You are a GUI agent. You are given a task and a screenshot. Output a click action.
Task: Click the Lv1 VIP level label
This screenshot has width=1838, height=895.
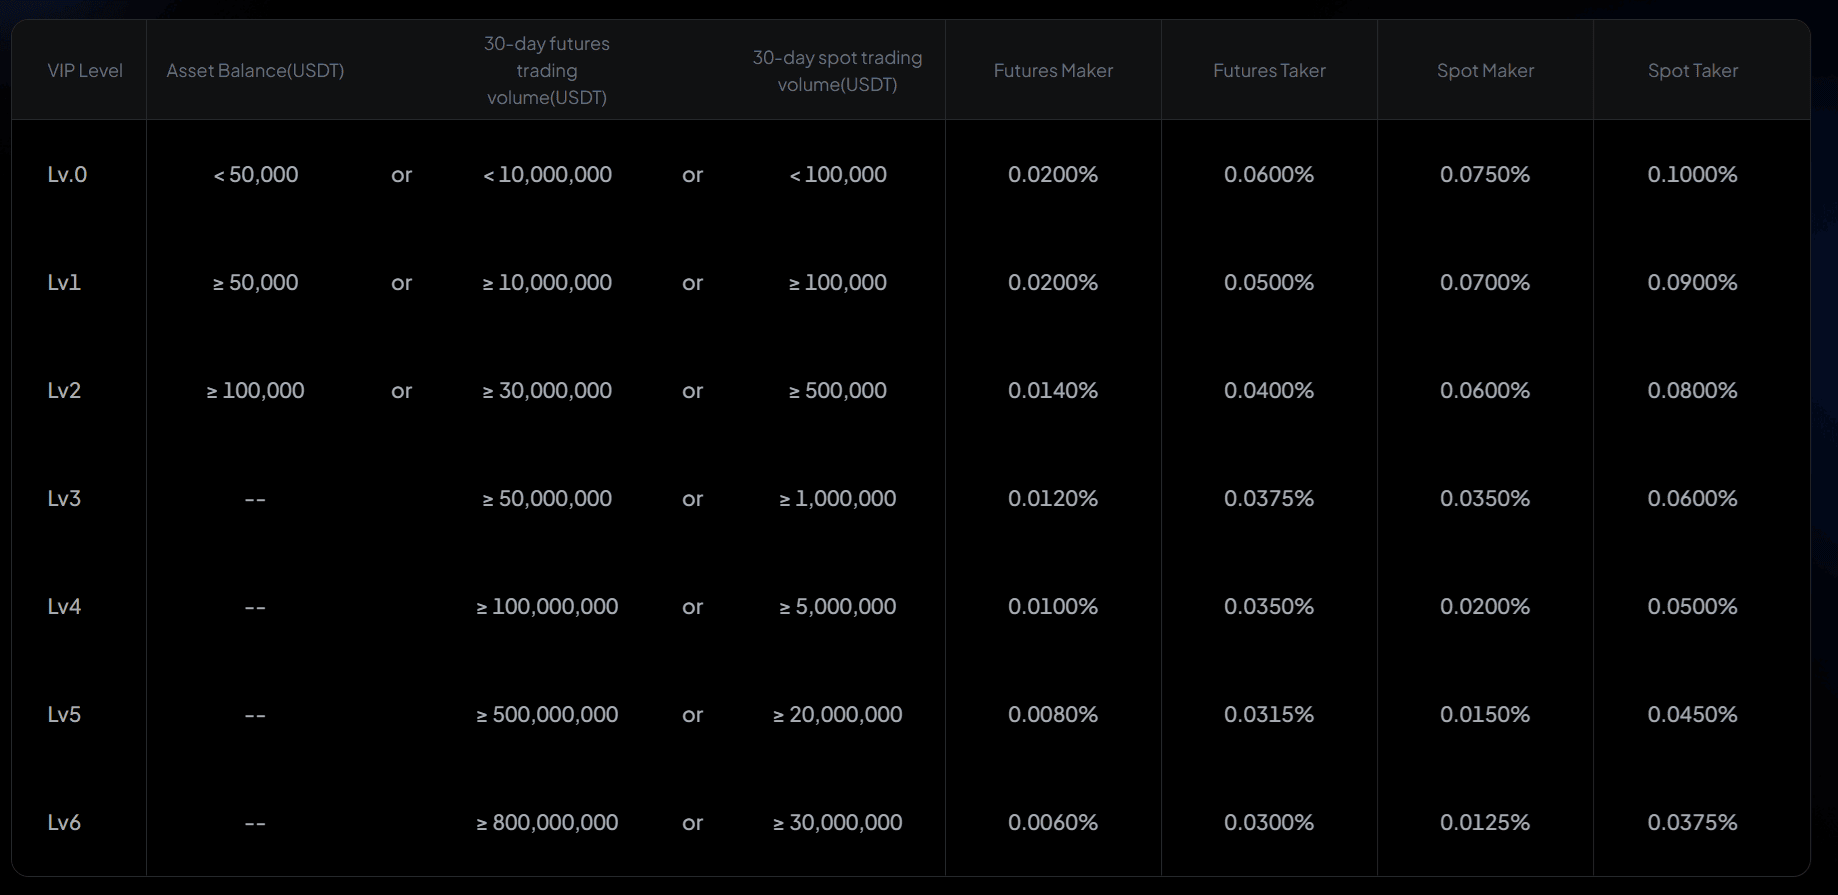[64, 283]
